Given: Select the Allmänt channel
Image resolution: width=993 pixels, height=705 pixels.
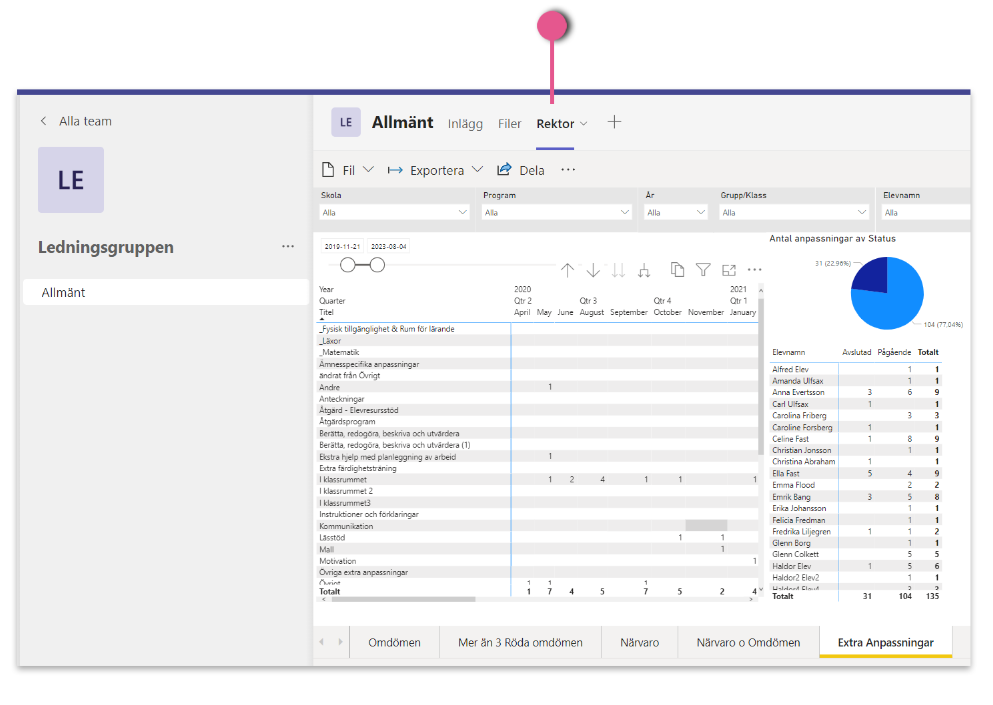Looking at the screenshot, I should [x=166, y=292].
